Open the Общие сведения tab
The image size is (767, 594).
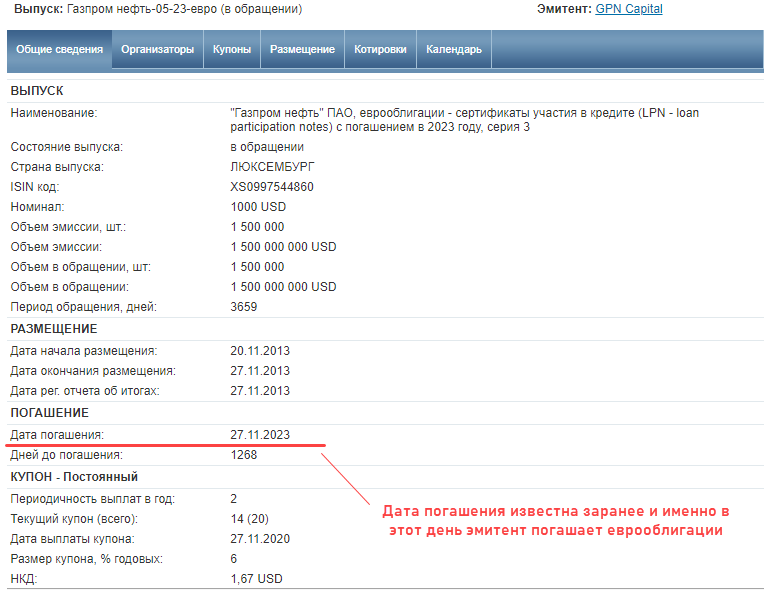coord(59,49)
